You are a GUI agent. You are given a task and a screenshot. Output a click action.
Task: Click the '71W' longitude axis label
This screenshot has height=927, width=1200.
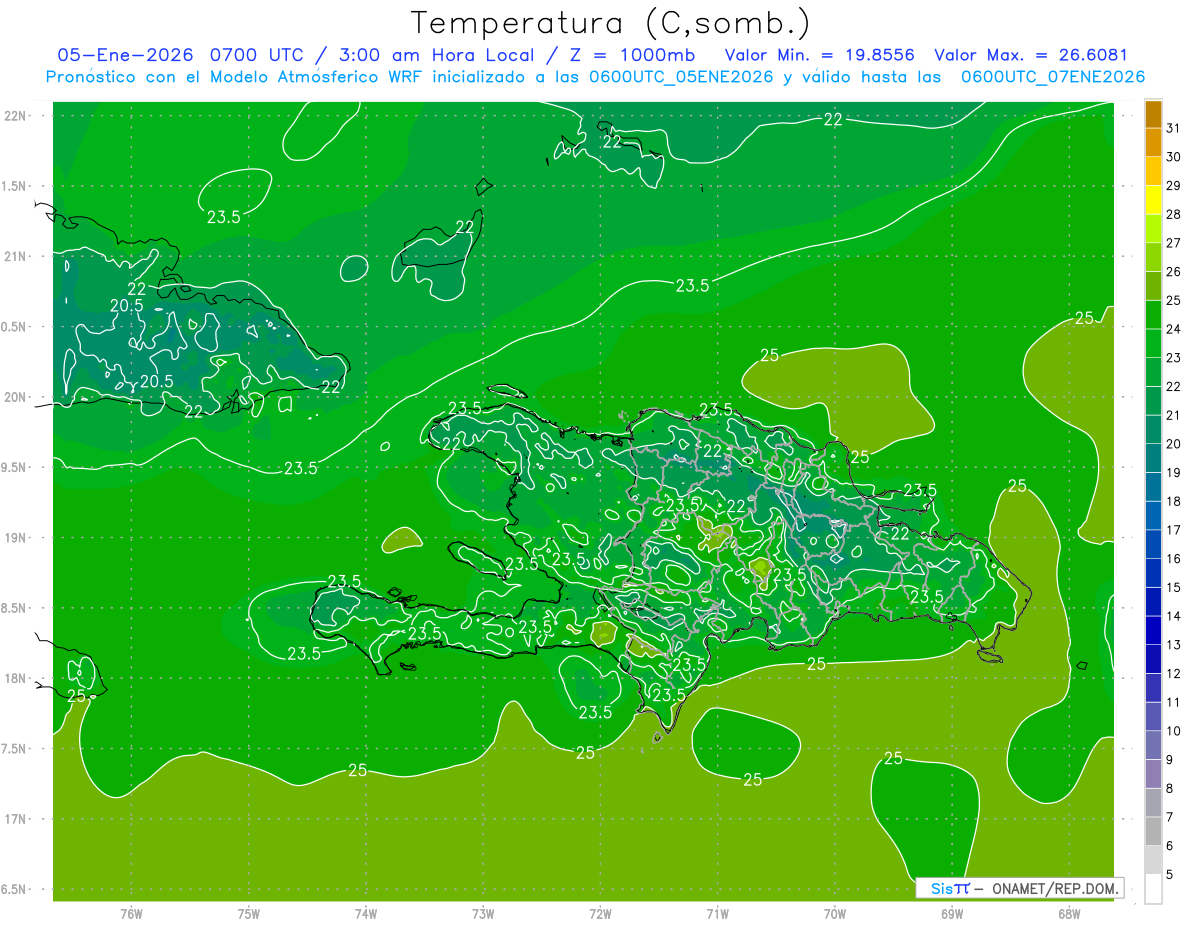[x=717, y=914]
